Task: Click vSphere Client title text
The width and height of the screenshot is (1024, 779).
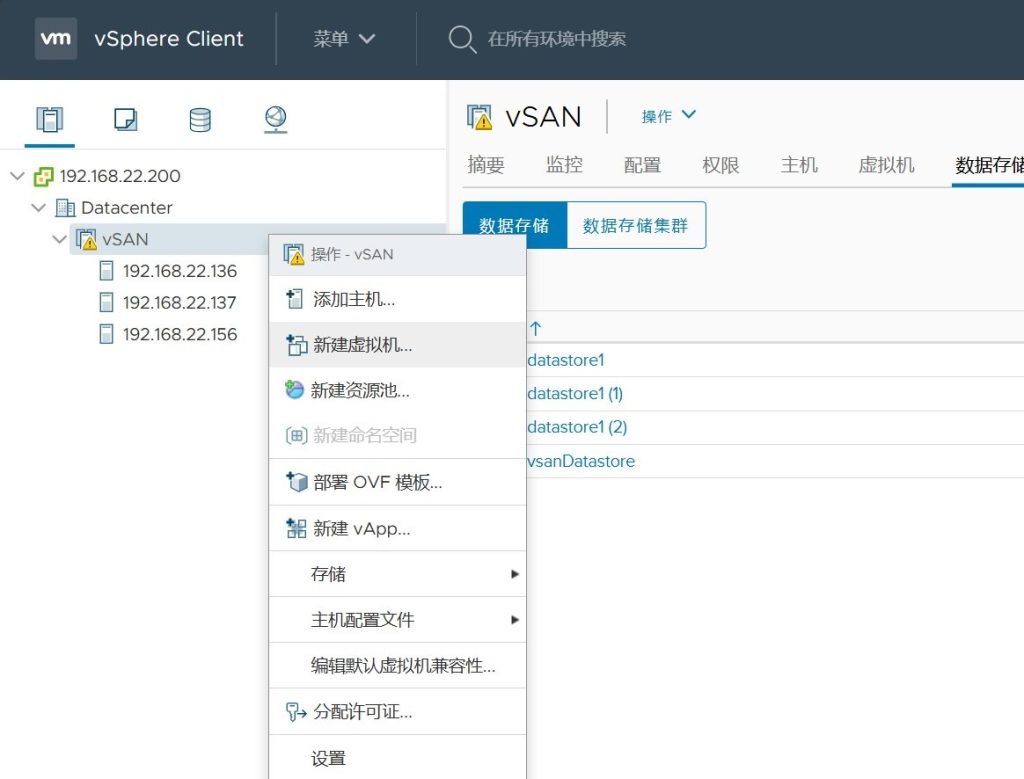Action: (x=168, y=39)
